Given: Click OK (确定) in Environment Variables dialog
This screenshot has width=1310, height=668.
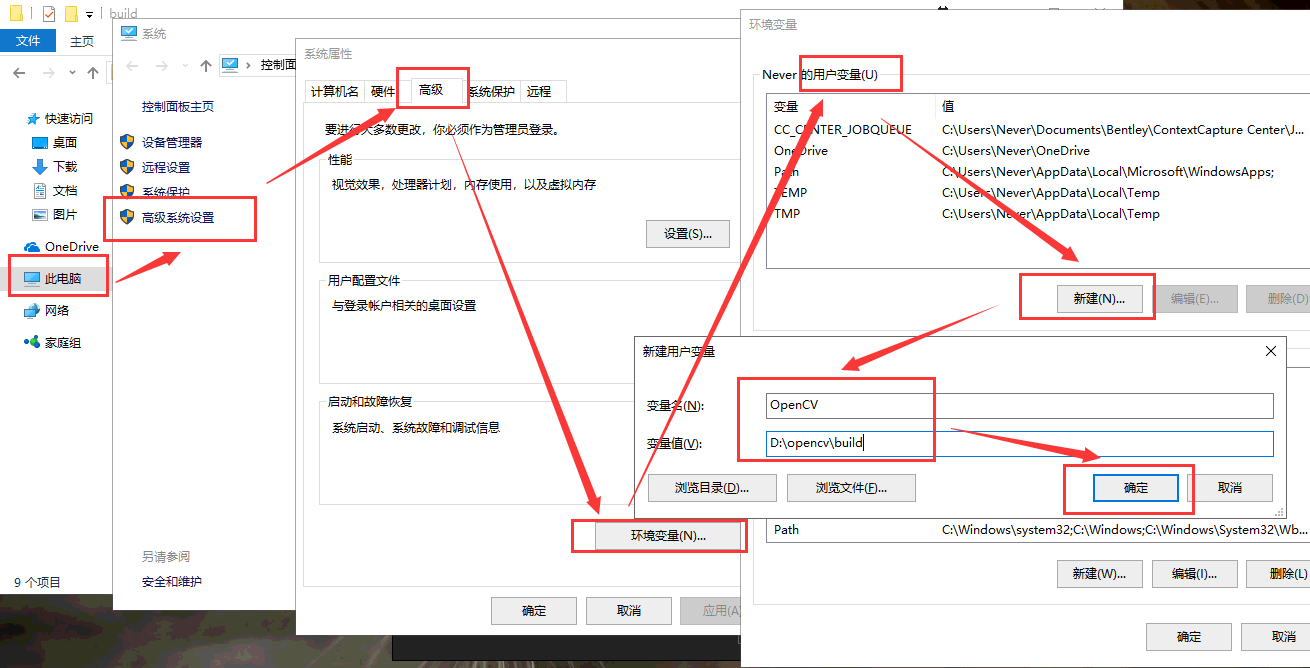Looking at the screenshot, I should click(1189, 637).
